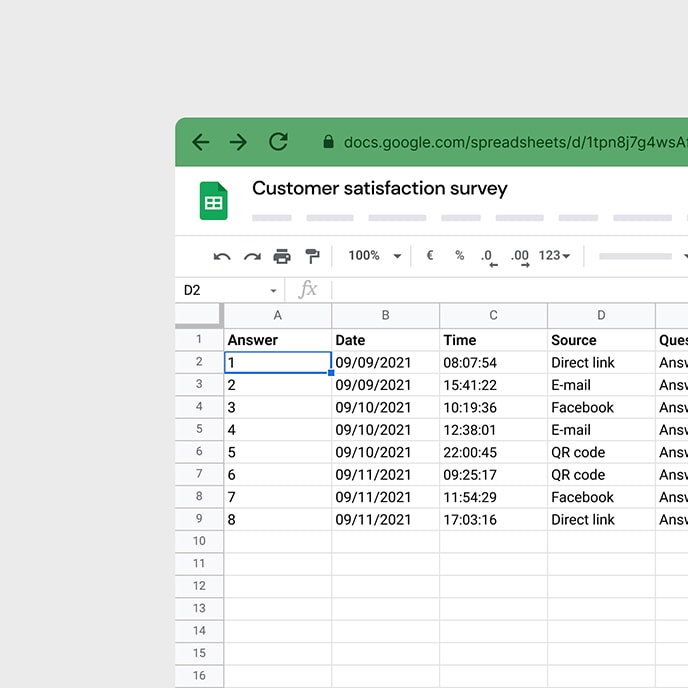Select the Facebook cell in row 8
The height and width of the screenshot is (688, 688).
(602, 497)
